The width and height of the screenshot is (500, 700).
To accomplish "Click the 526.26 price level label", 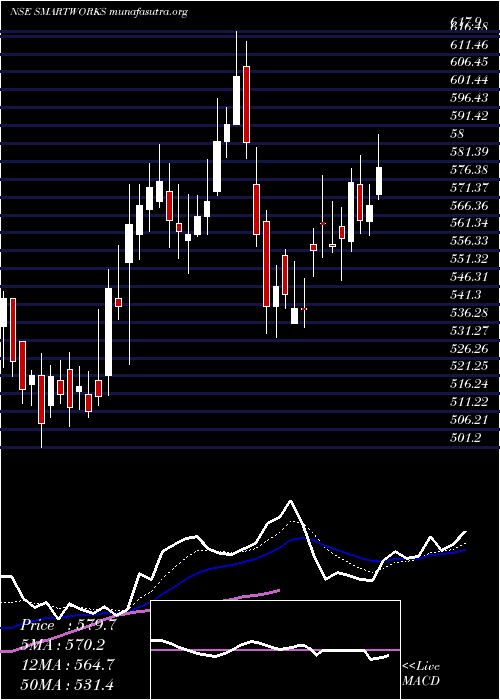I will click(x=469, y=348).
